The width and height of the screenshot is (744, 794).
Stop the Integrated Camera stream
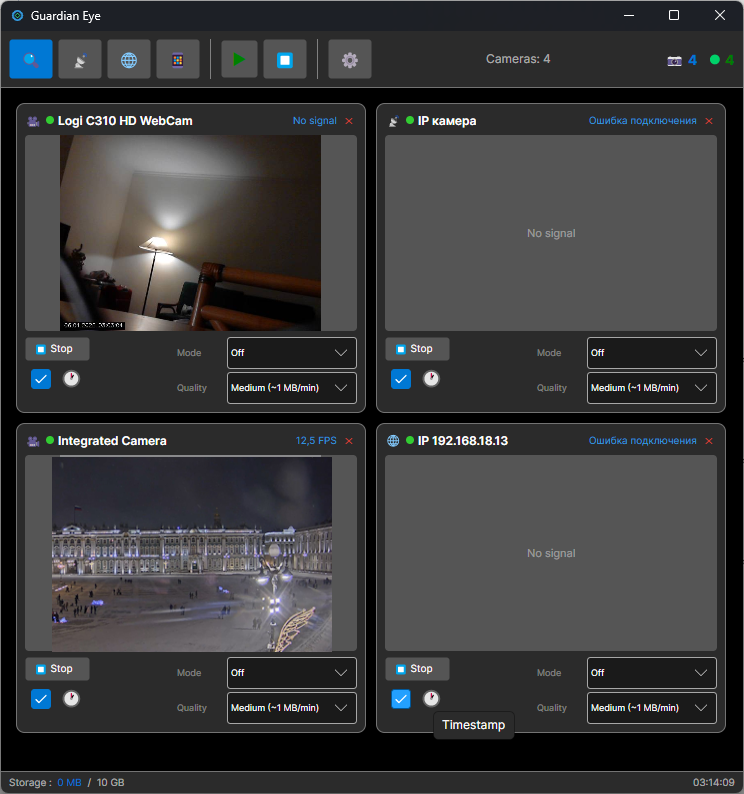click(57, 669)
